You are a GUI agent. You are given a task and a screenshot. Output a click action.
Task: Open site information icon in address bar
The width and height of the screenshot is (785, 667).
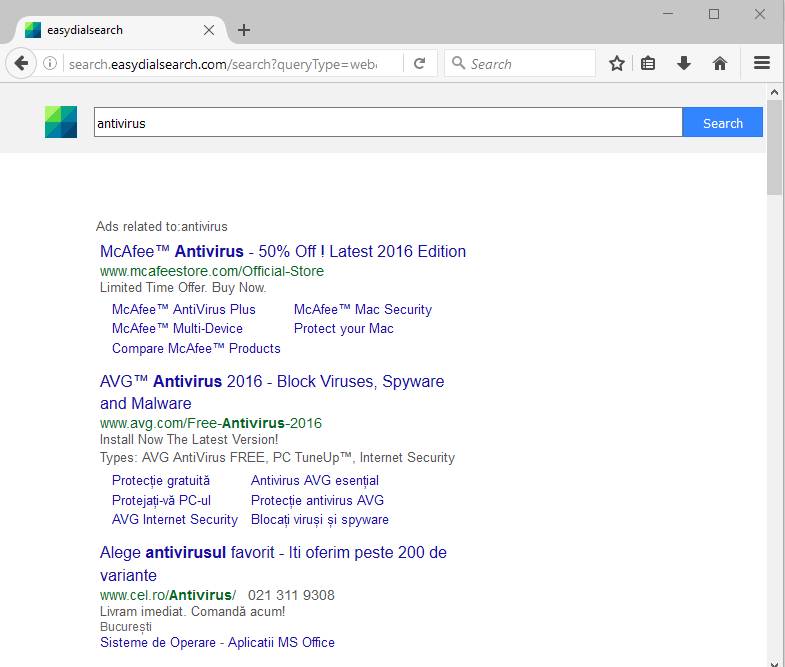[50, 64]
